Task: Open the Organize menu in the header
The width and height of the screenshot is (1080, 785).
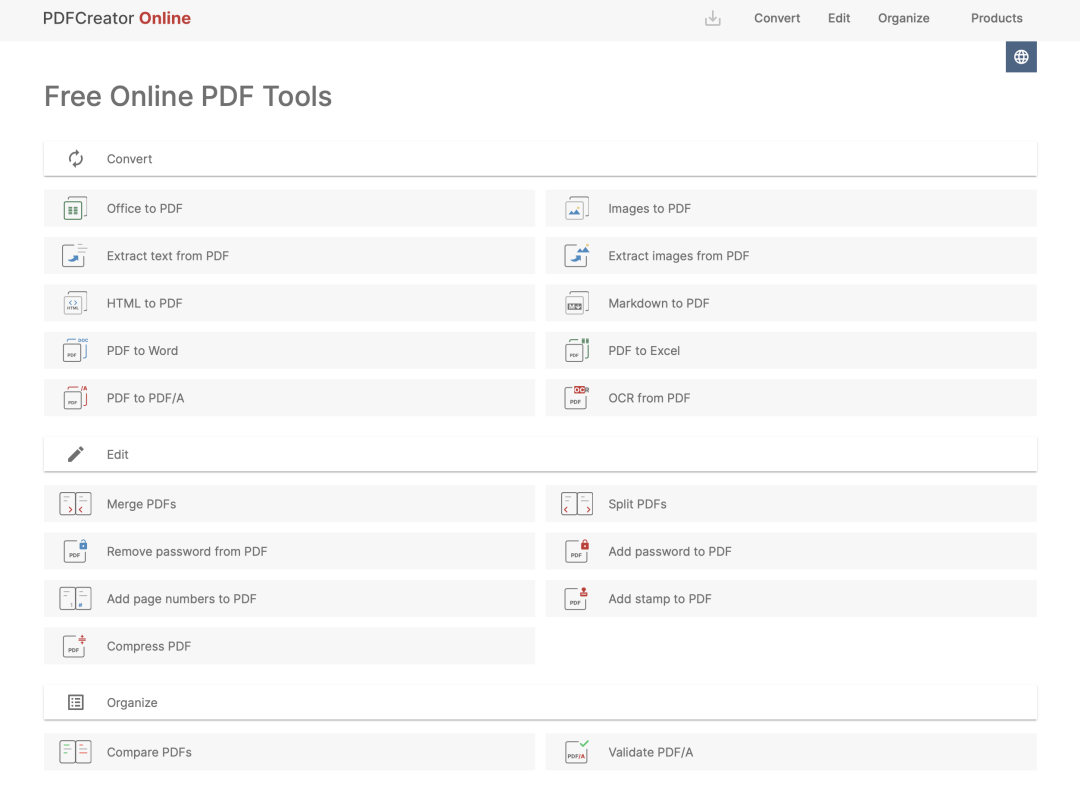Action: click(x=903, y=18)
